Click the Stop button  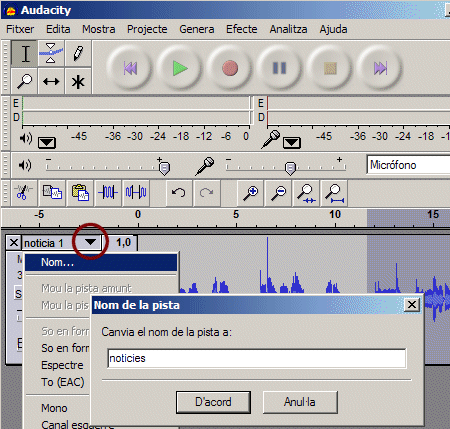(x=330, y=68)
